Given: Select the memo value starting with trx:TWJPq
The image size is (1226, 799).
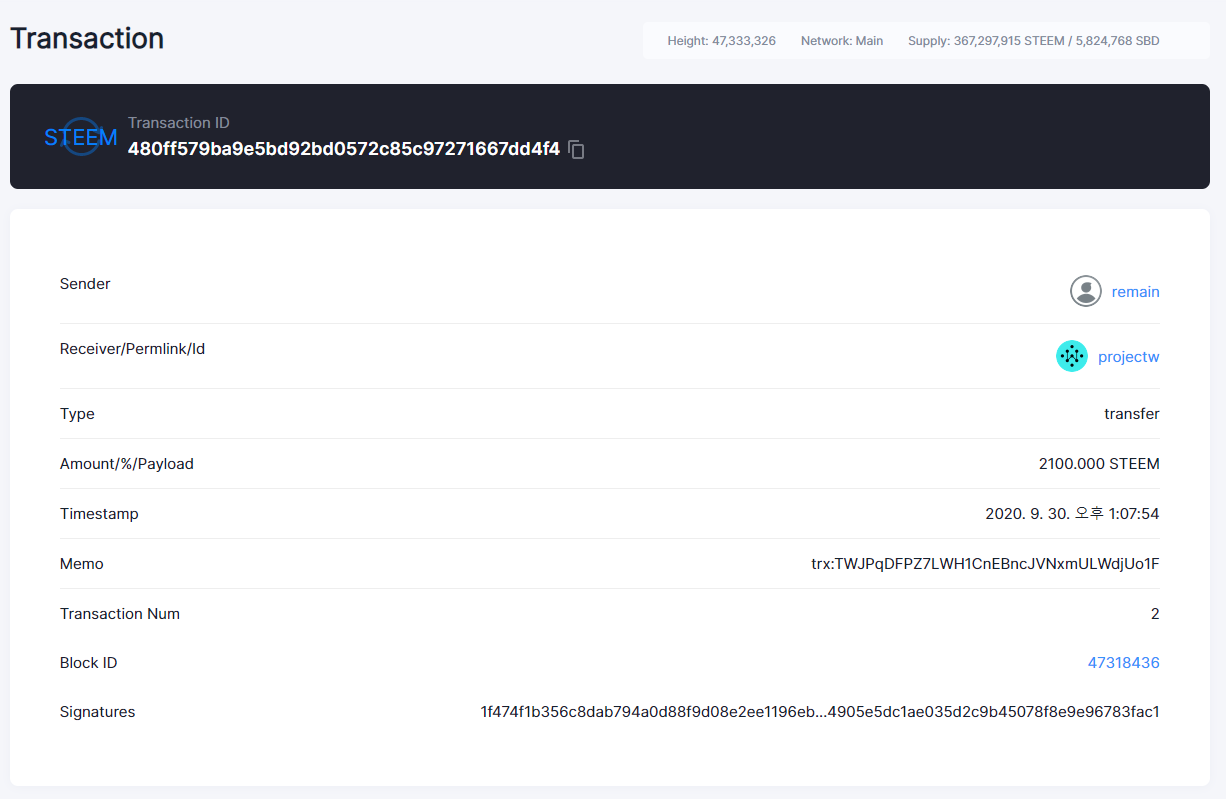Looking at the screenshot, I should click(x=985, y=564).
